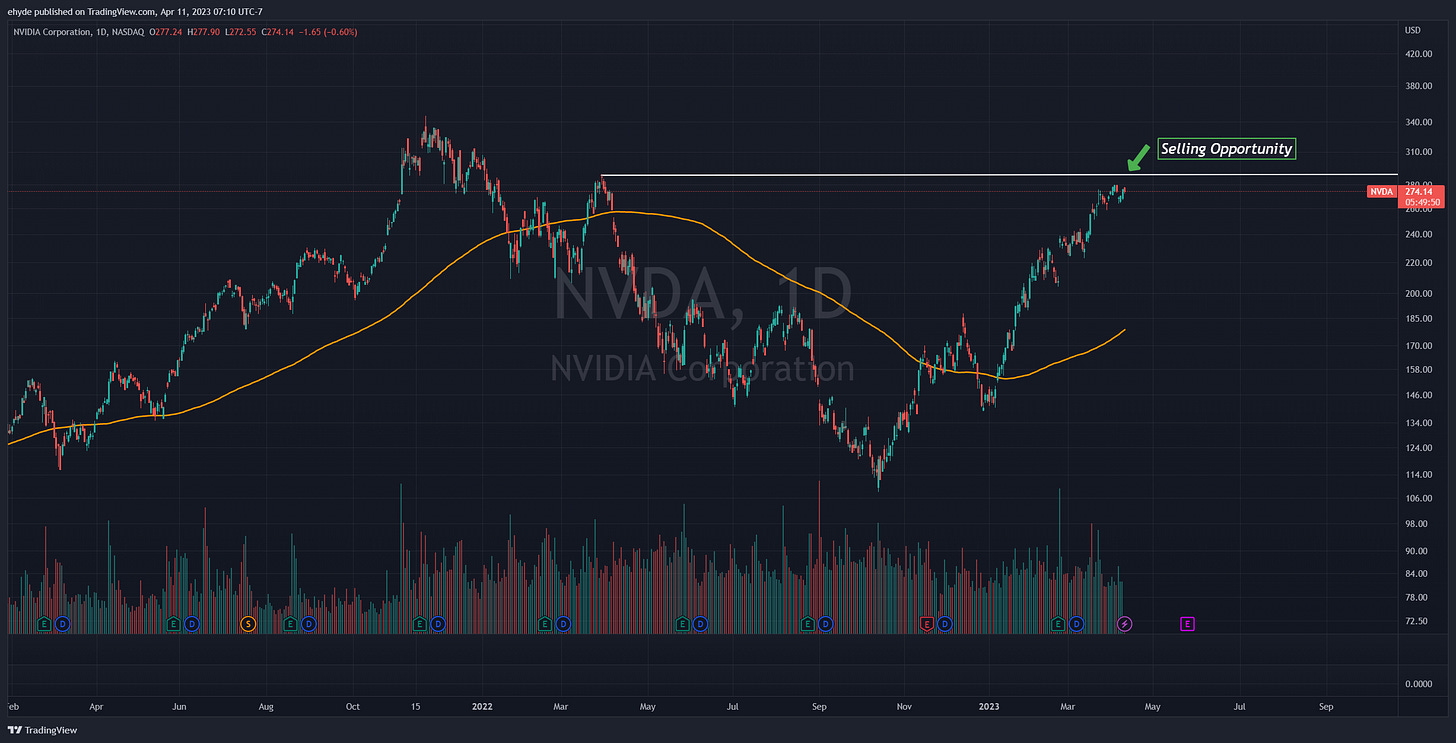Click the 340.00 price axis label
This screenshot has height=743, width=1456.
tap(1418, 123)
